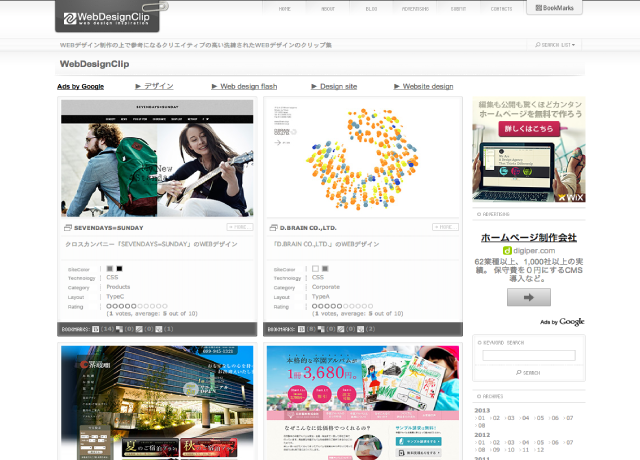This screenshot has width=640, height=460.
Task: Click the MORE button for SEVENDAYS=SUNDAY
Action: point(240,227)
